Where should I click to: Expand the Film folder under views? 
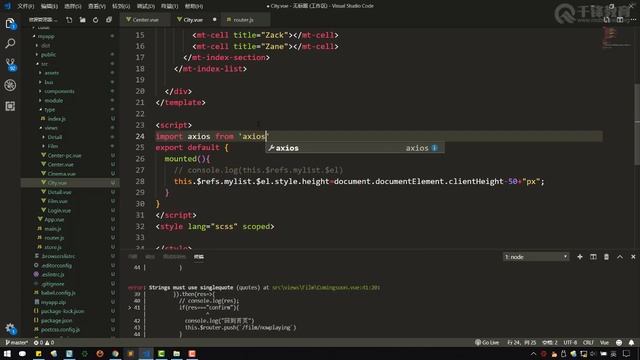point(53,146)
